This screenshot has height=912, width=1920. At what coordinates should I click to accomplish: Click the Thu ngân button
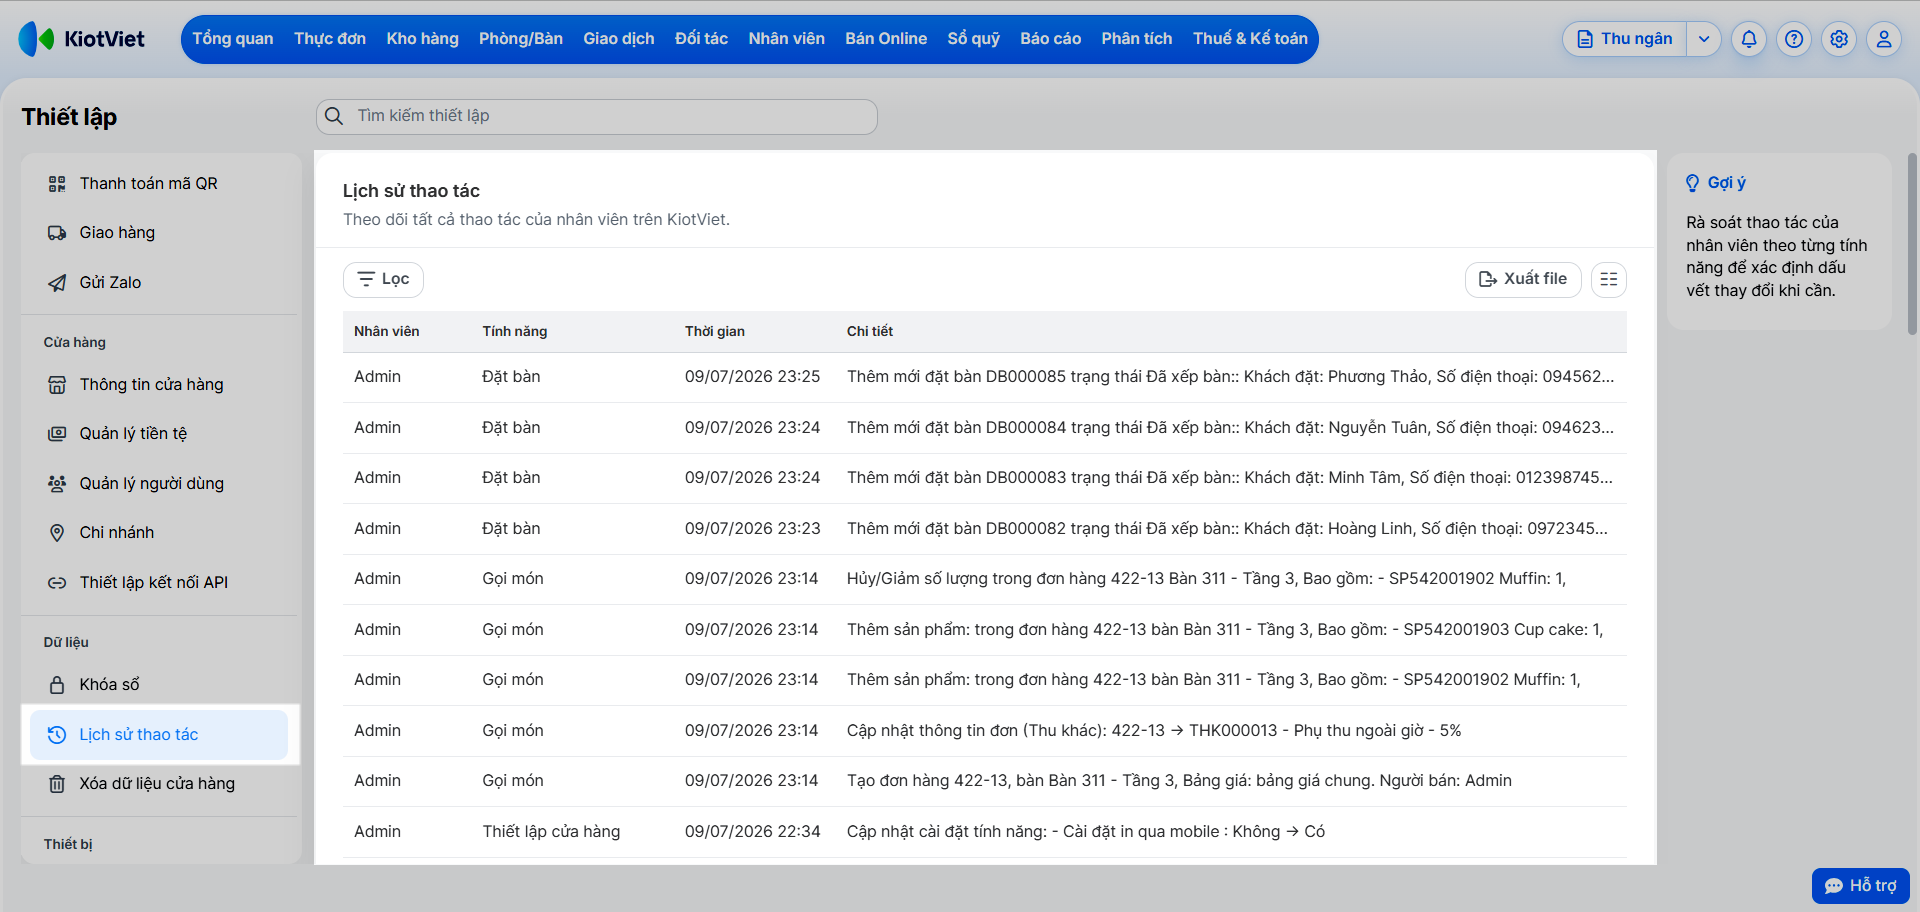click(x=1625, y=39)
